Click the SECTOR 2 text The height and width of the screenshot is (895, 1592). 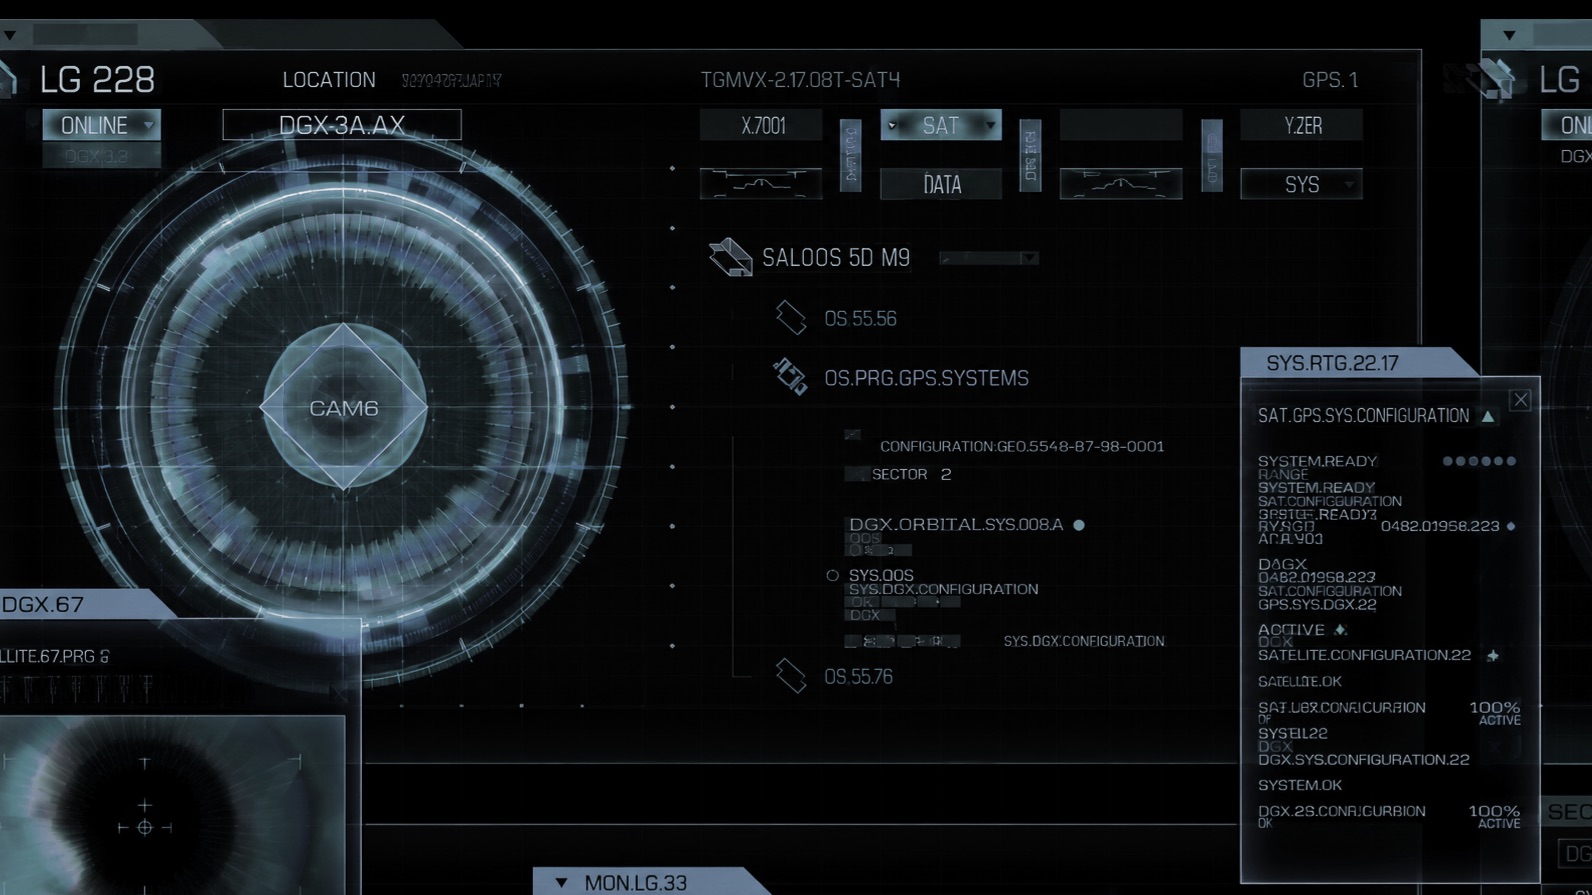coord(911,474)
